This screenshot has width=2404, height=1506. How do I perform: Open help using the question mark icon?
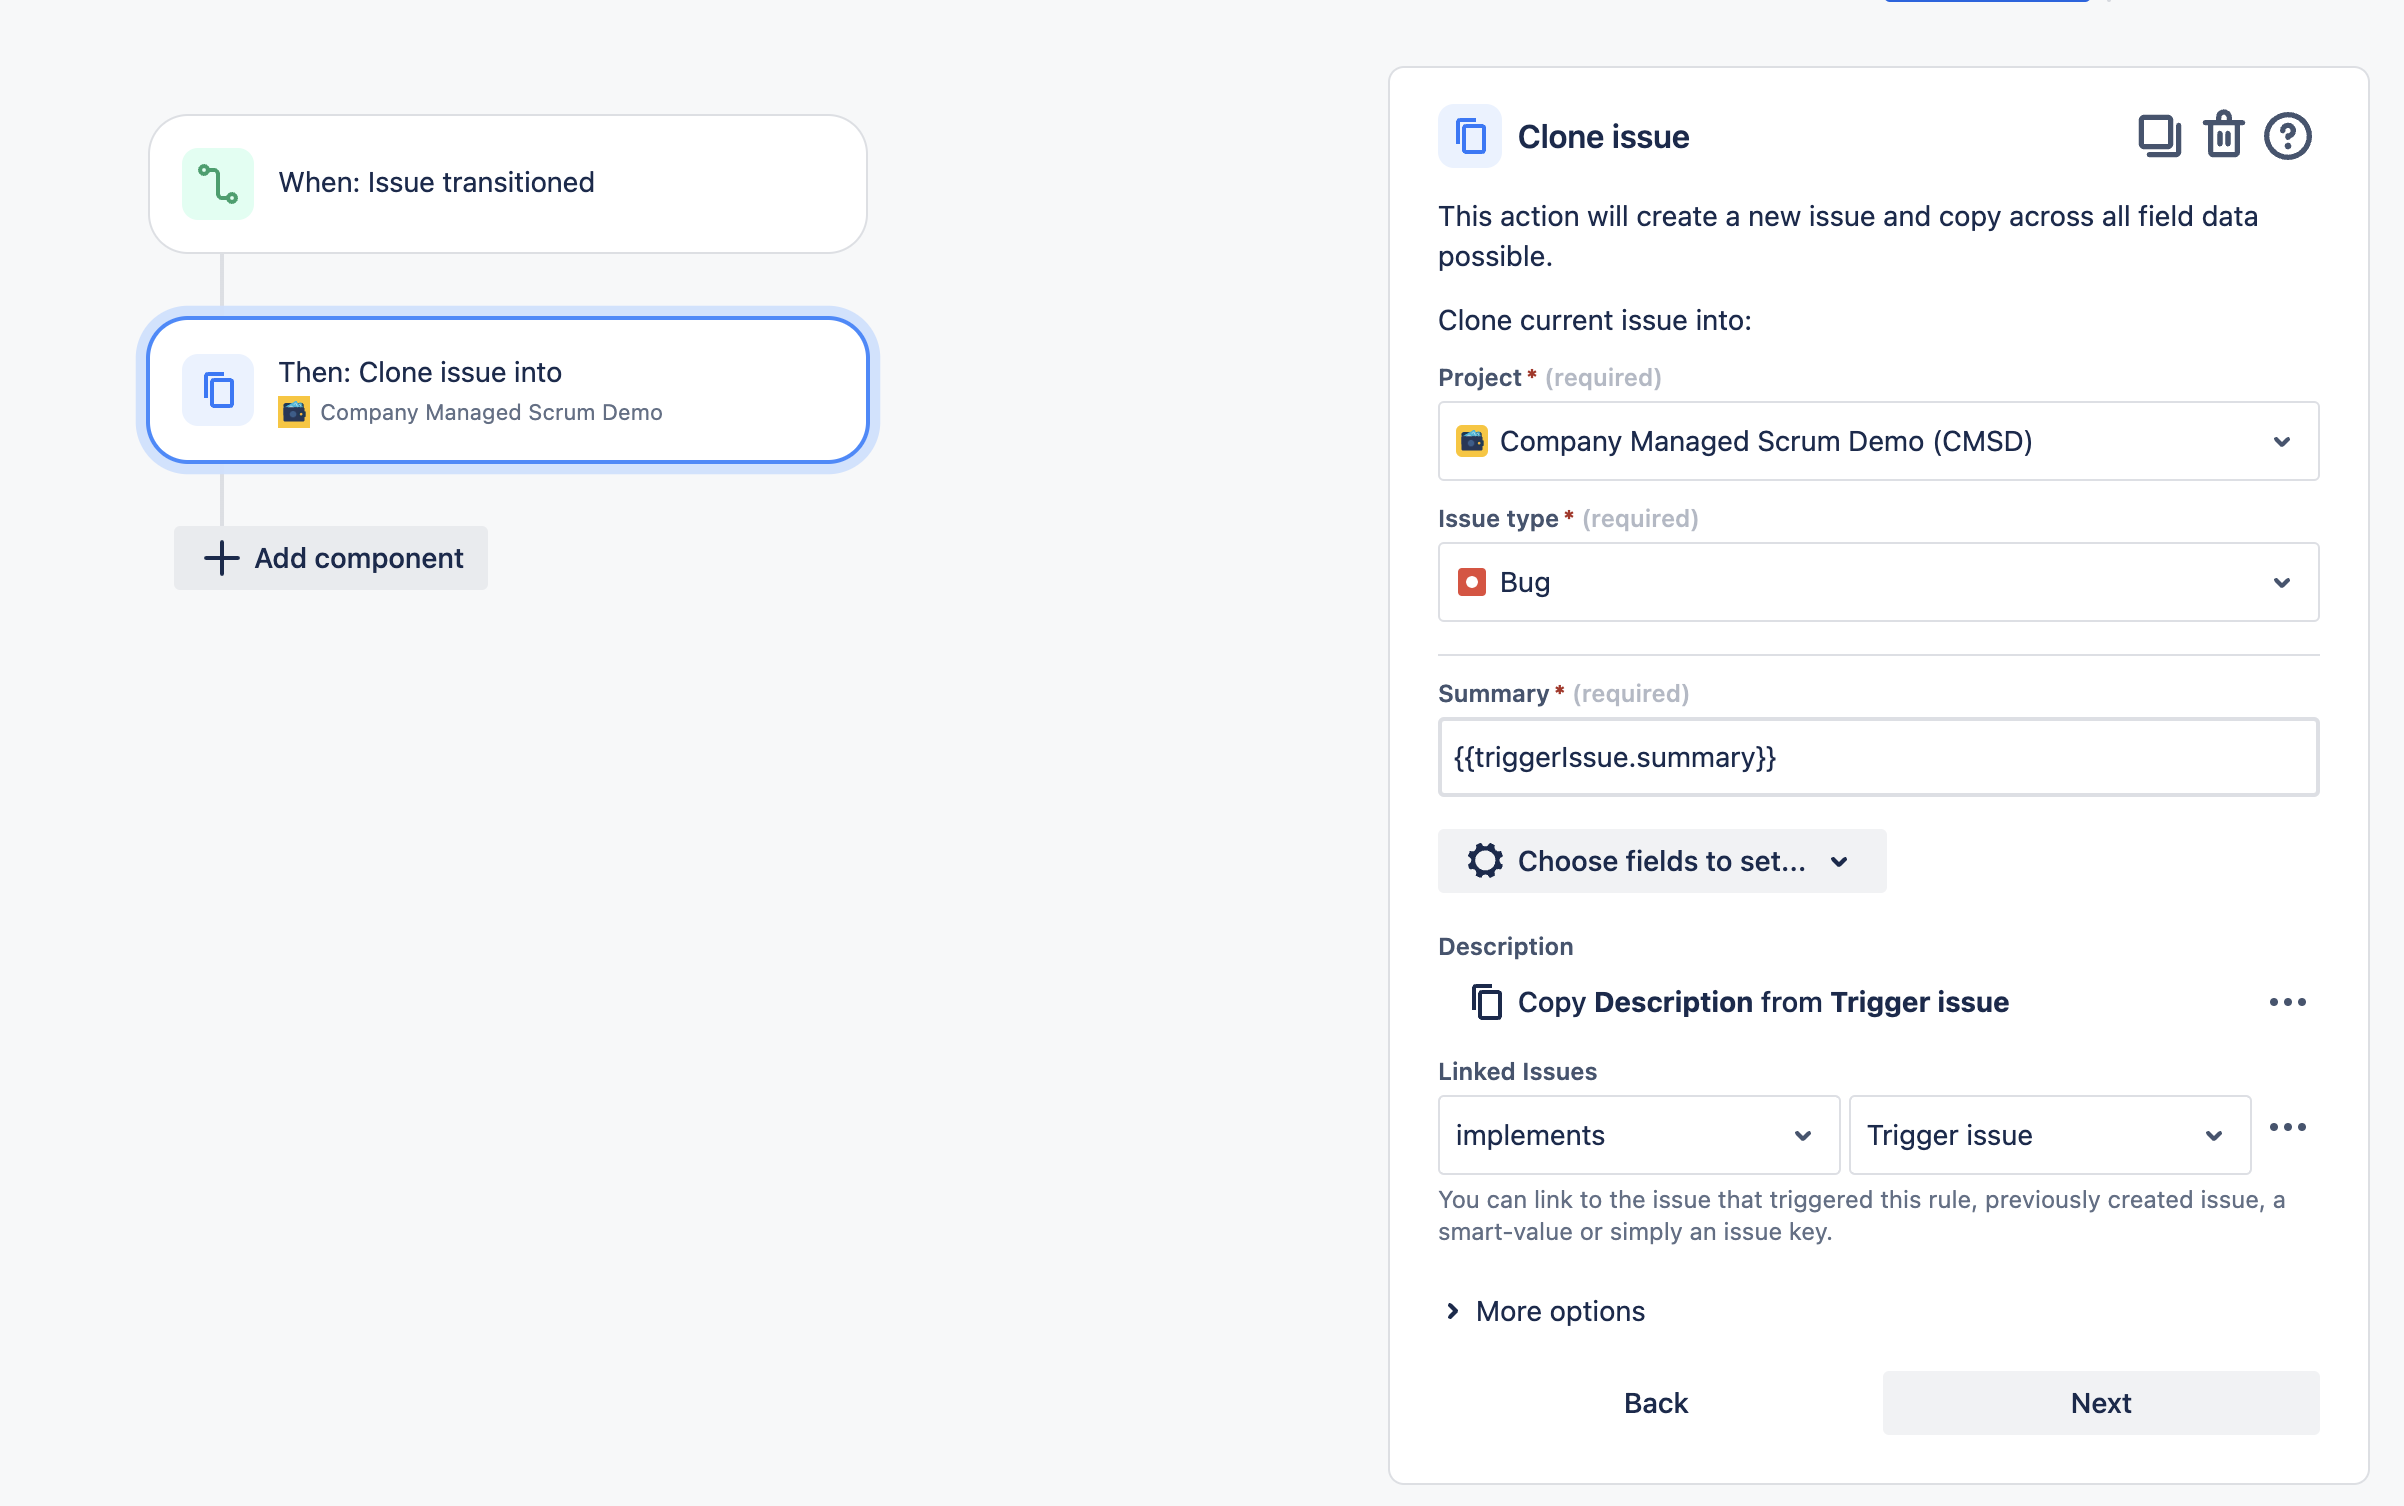click(2290, 136)
